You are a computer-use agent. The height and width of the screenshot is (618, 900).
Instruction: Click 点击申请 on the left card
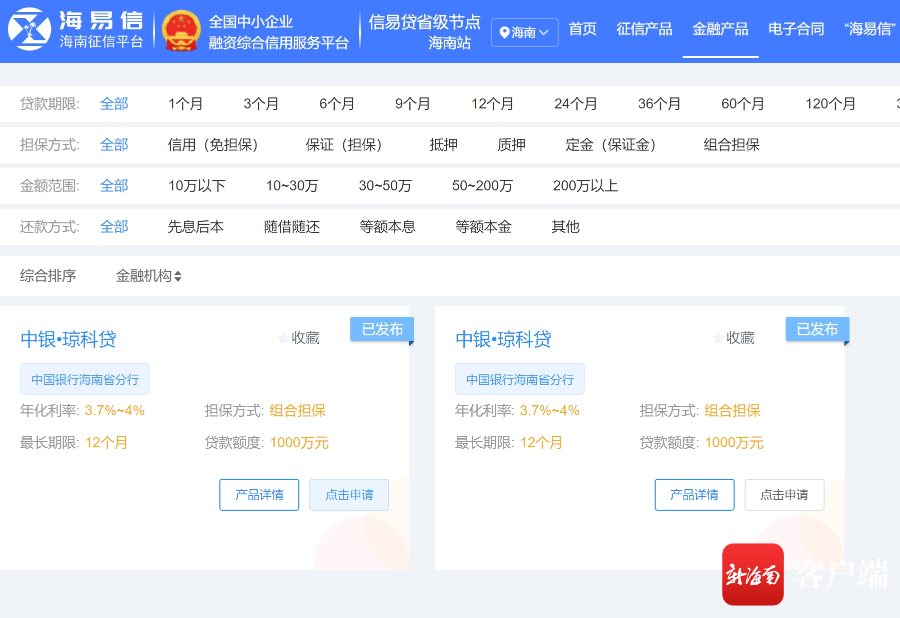(x=349, y=495)
